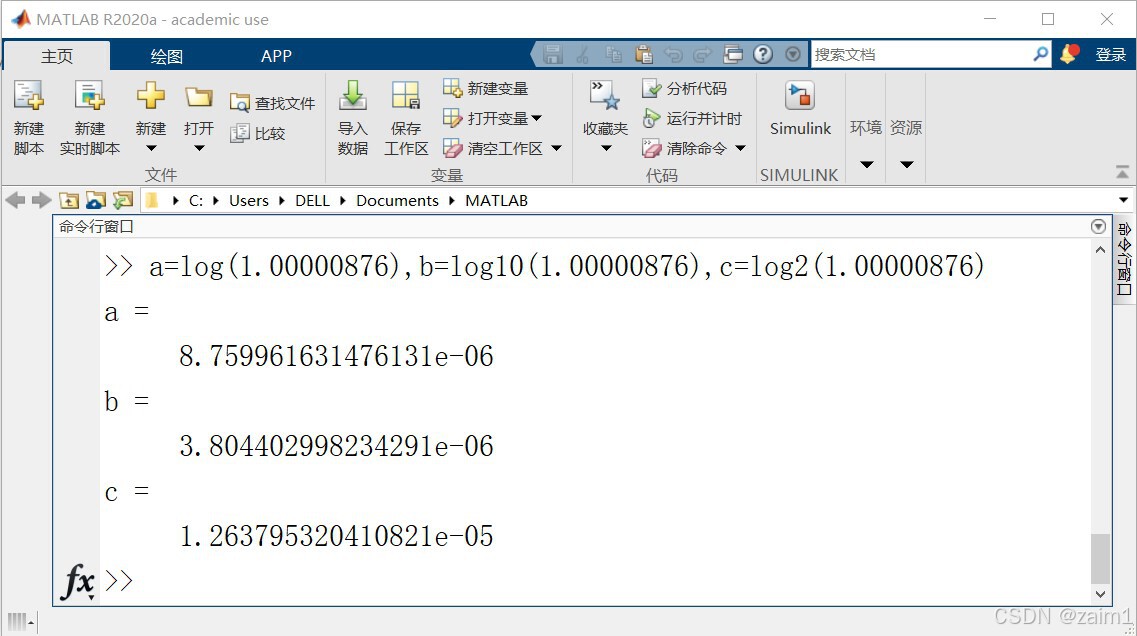This screenshot has width=1137, height=636.
Task: Open the address bar history dropdown
Action: 1123,200
